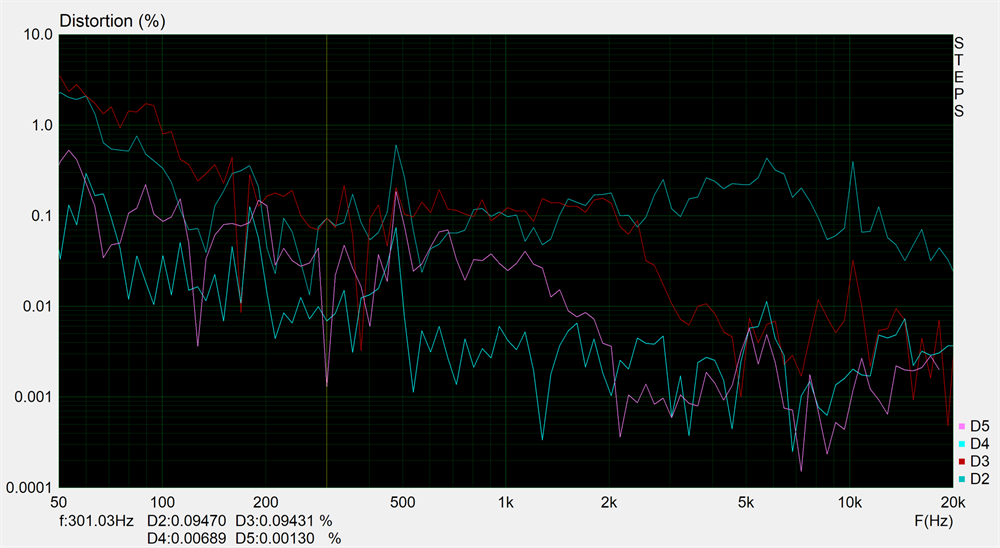Click the vertical STEPS label
The width and height of the screenshot is (1000, 548).
pos(959,77)
